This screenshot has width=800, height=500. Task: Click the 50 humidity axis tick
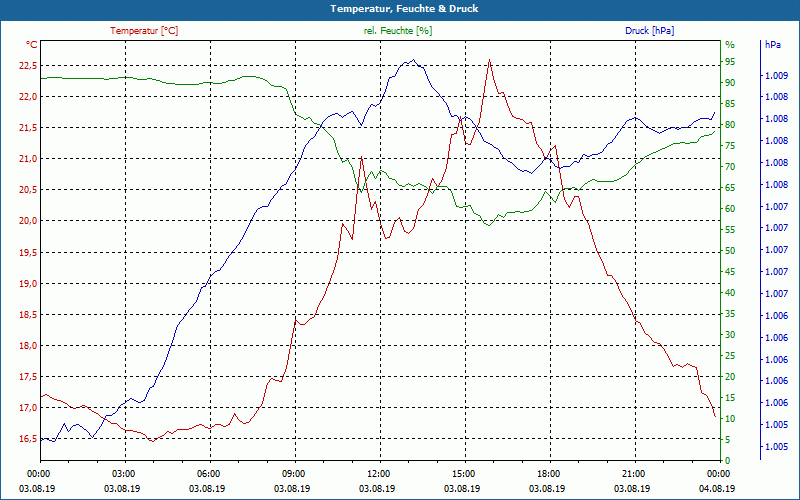730,251
